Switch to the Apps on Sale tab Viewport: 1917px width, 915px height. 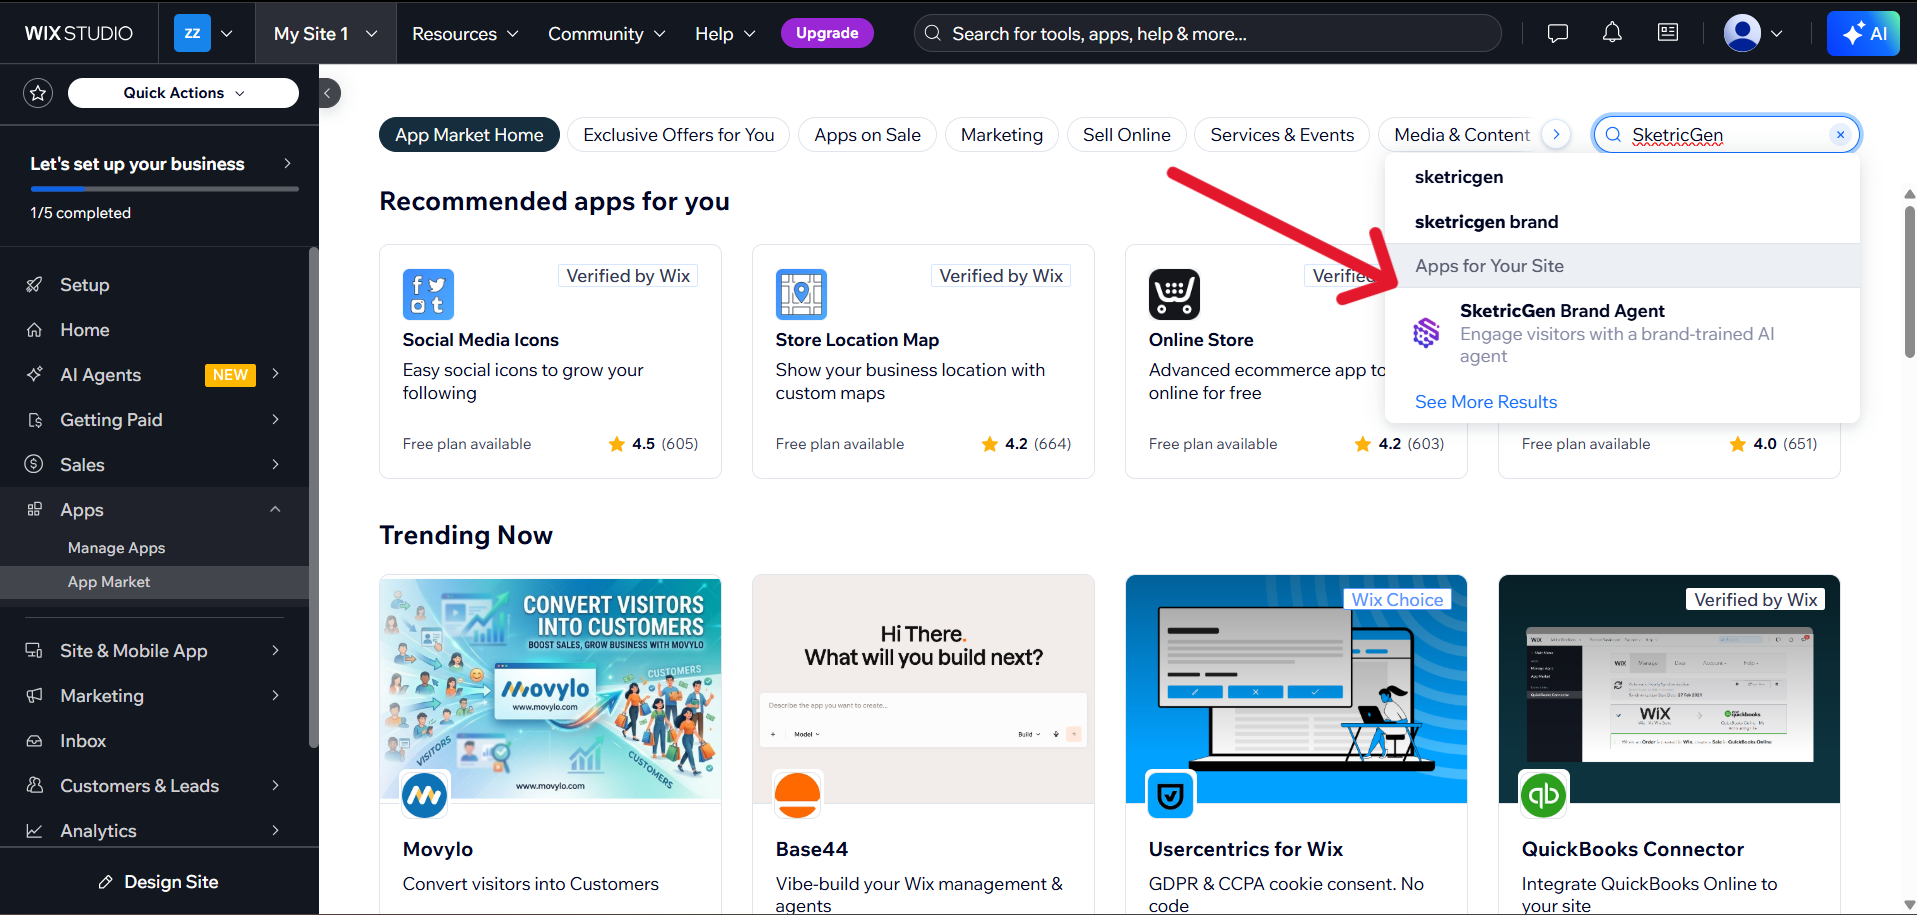(867, 135)
